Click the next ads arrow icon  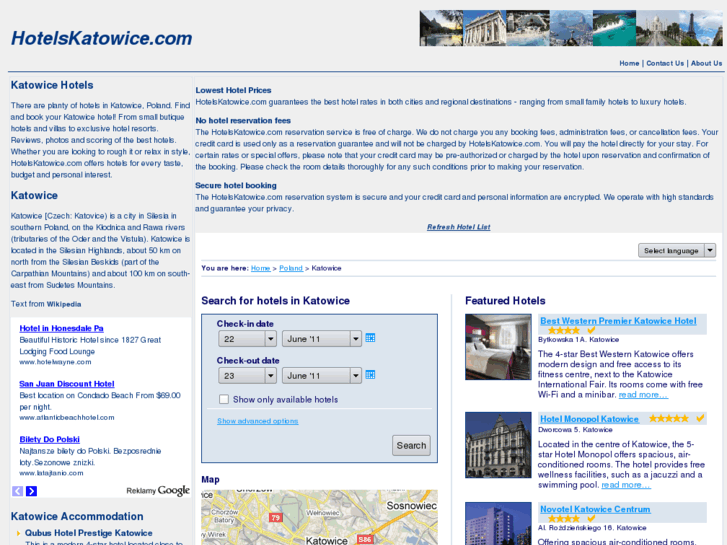click(x=31, y=491)
